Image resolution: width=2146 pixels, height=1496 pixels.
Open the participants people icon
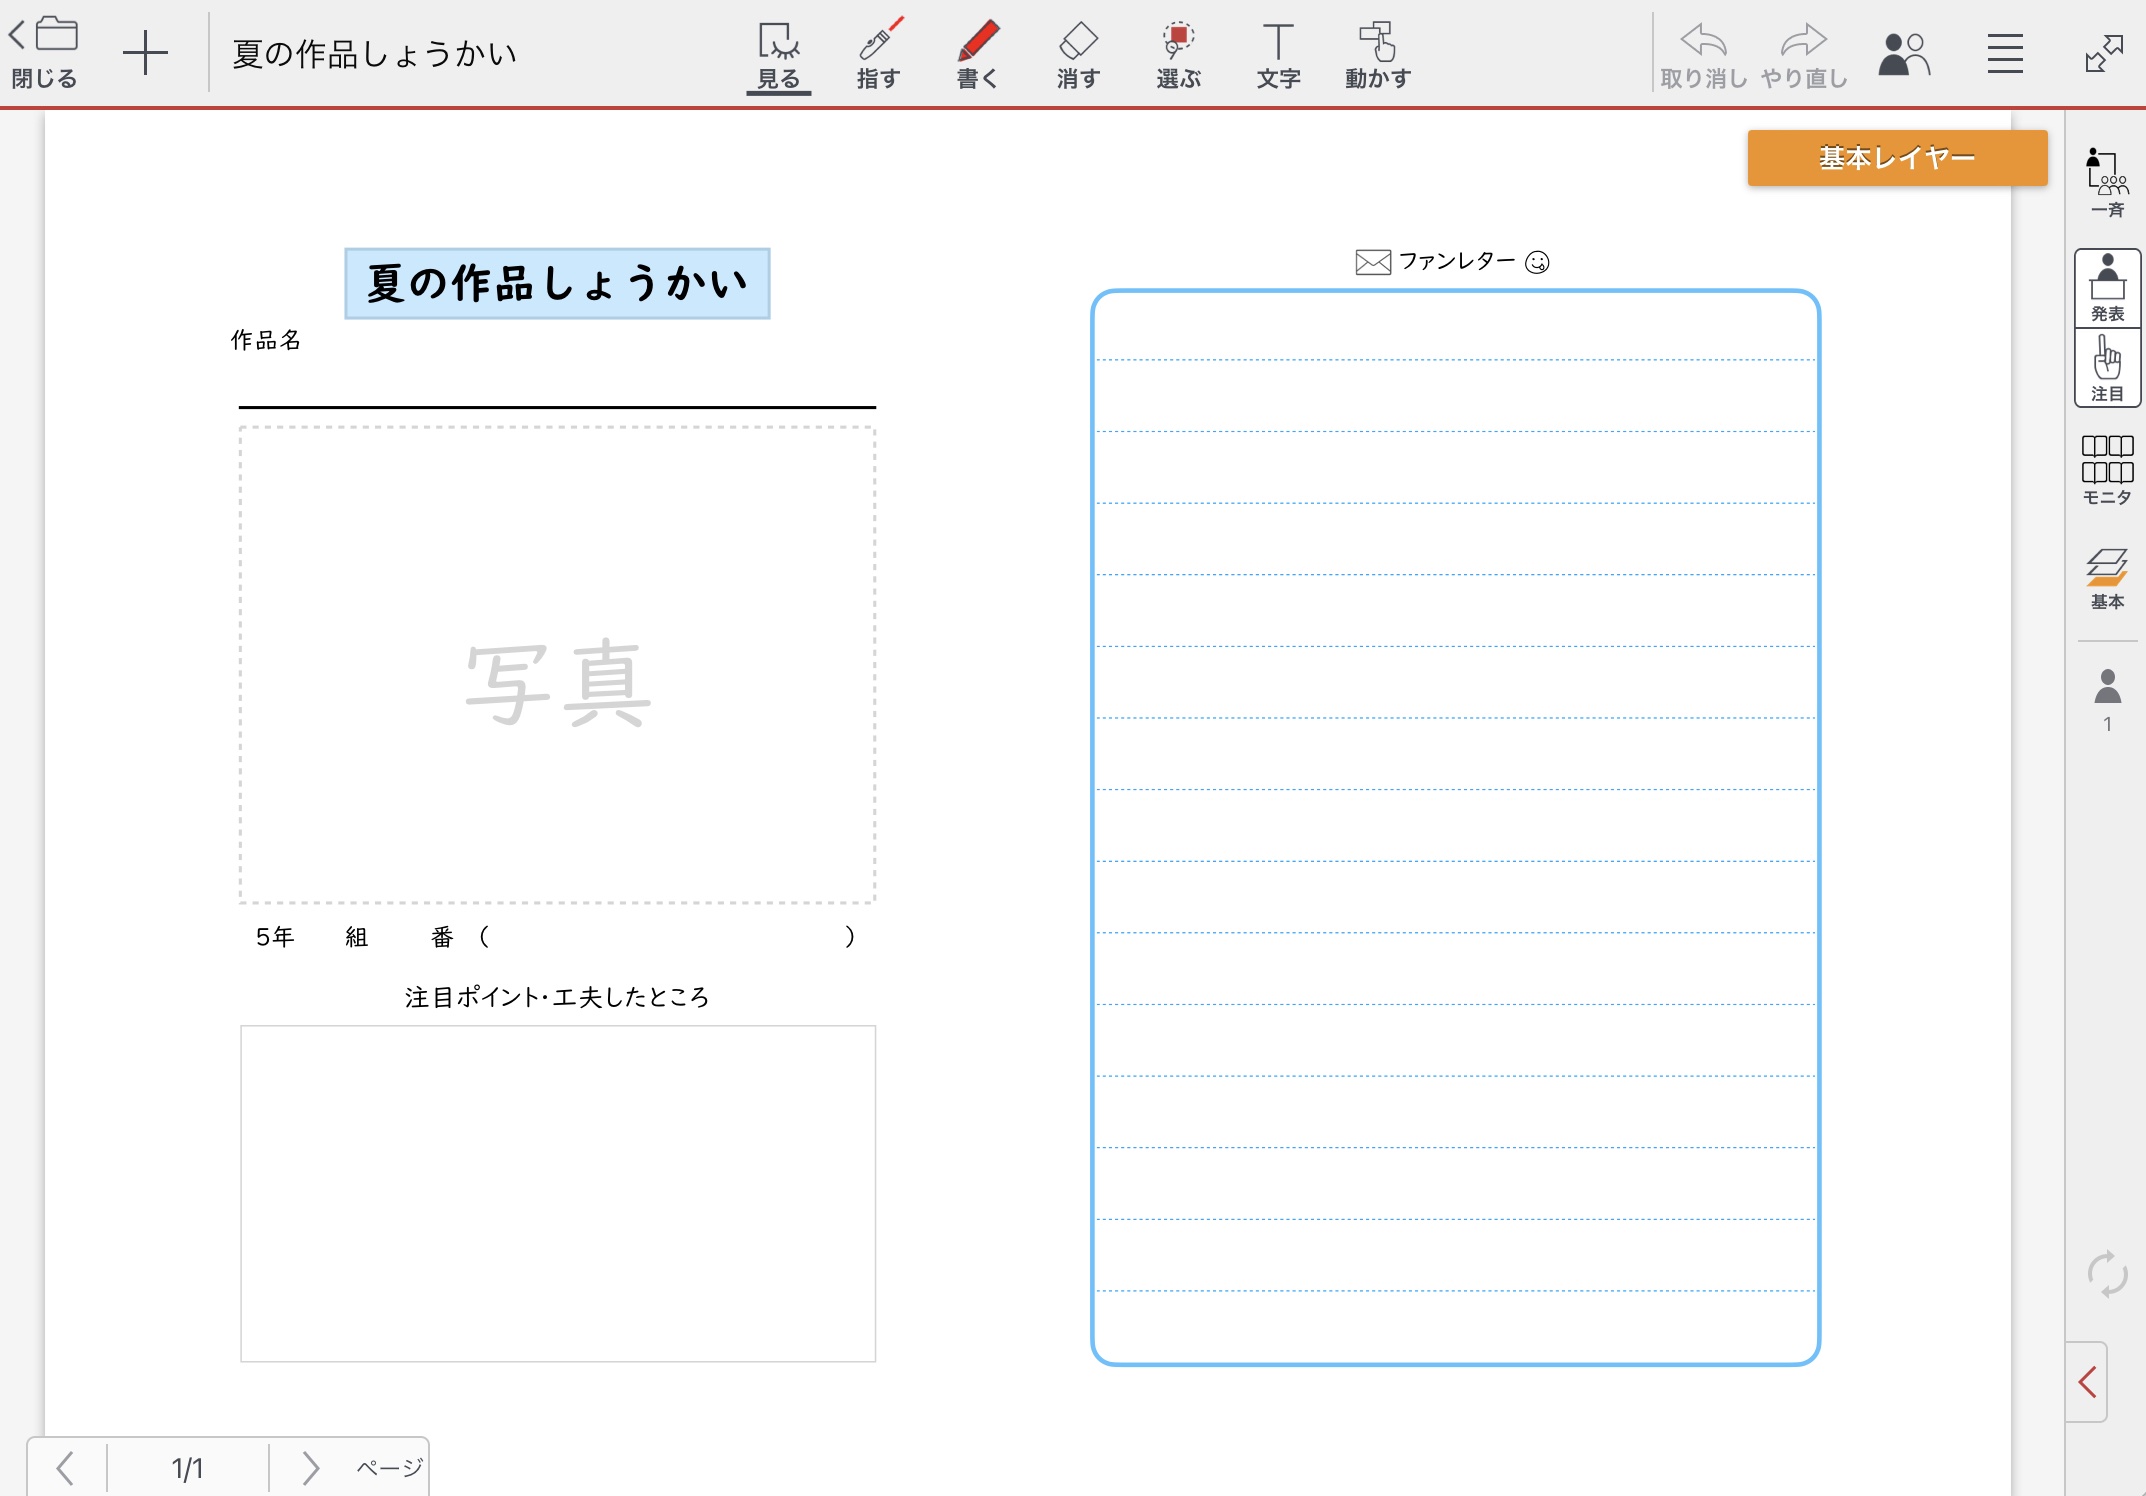click(x=1903, y=54)
